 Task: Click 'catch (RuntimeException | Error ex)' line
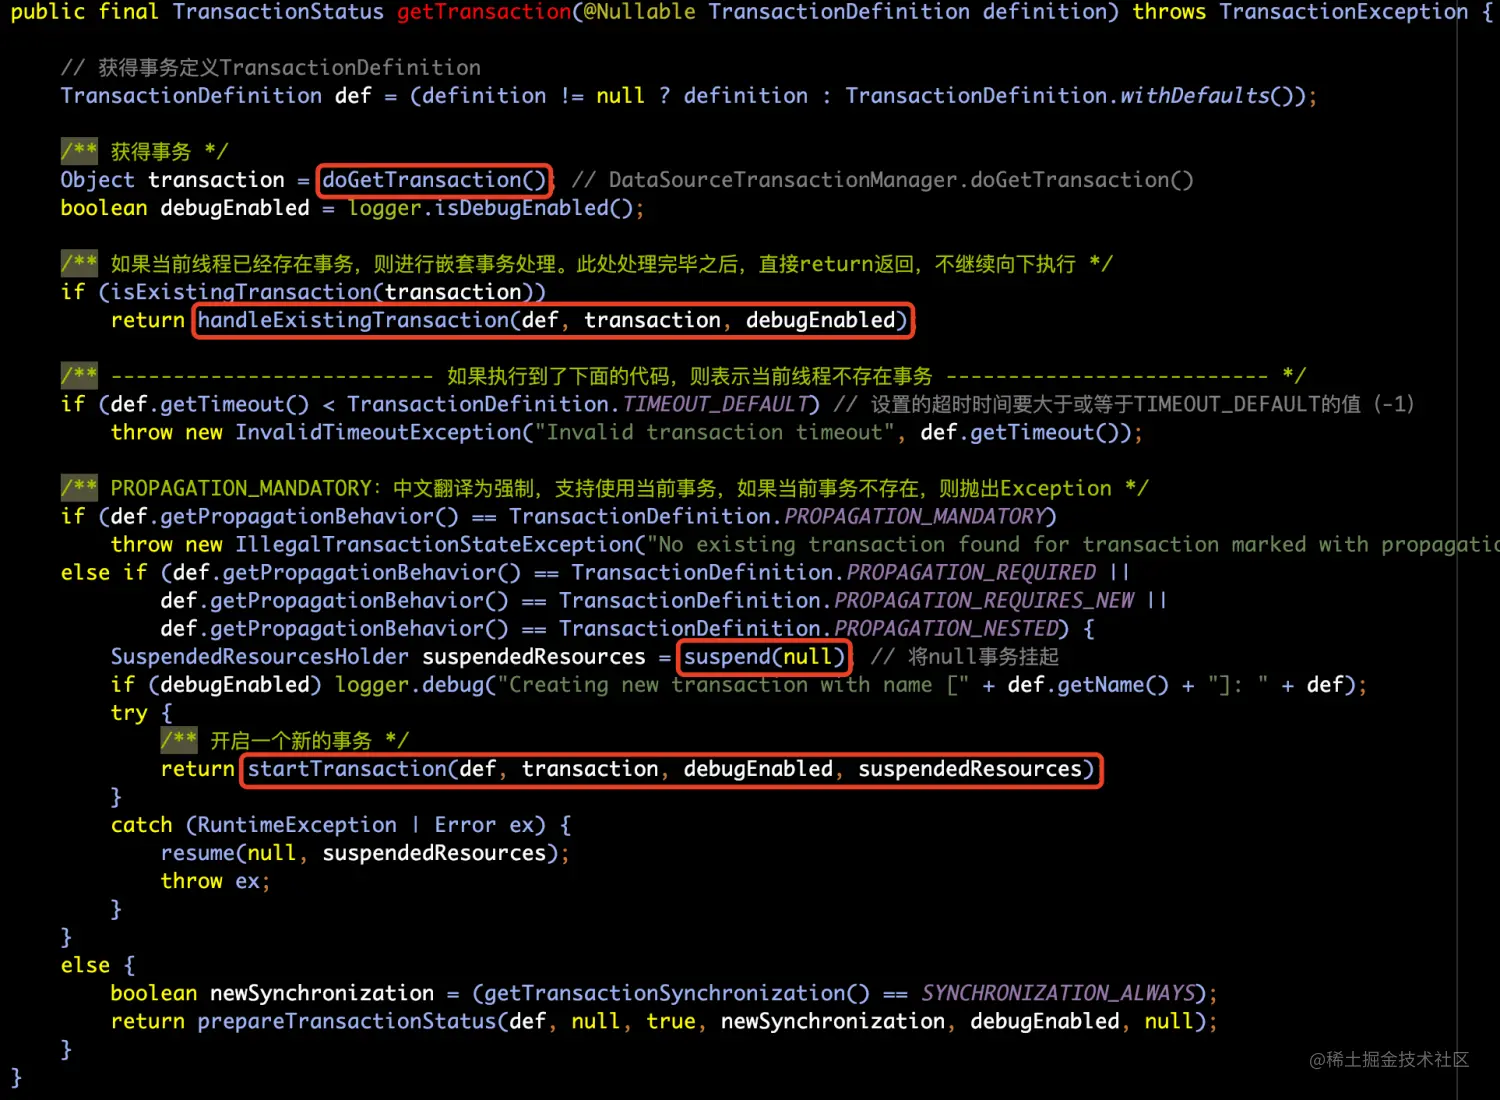341,825
